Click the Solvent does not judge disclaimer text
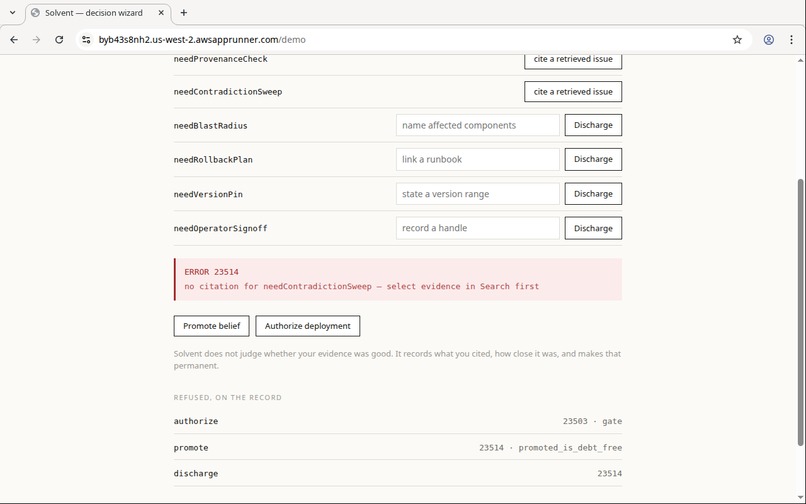 tap(397, 359)
